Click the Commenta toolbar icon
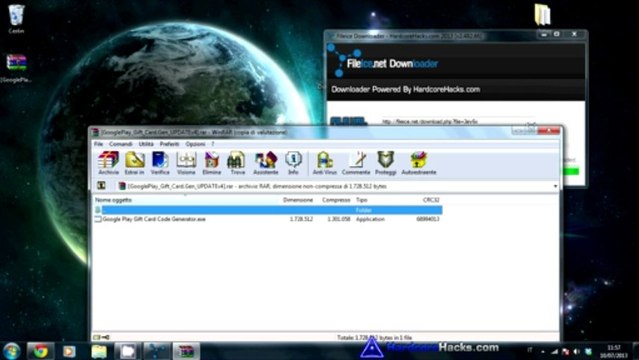Image resolution: width=639 pixels, height=360 pixels. tap(356, 163)
